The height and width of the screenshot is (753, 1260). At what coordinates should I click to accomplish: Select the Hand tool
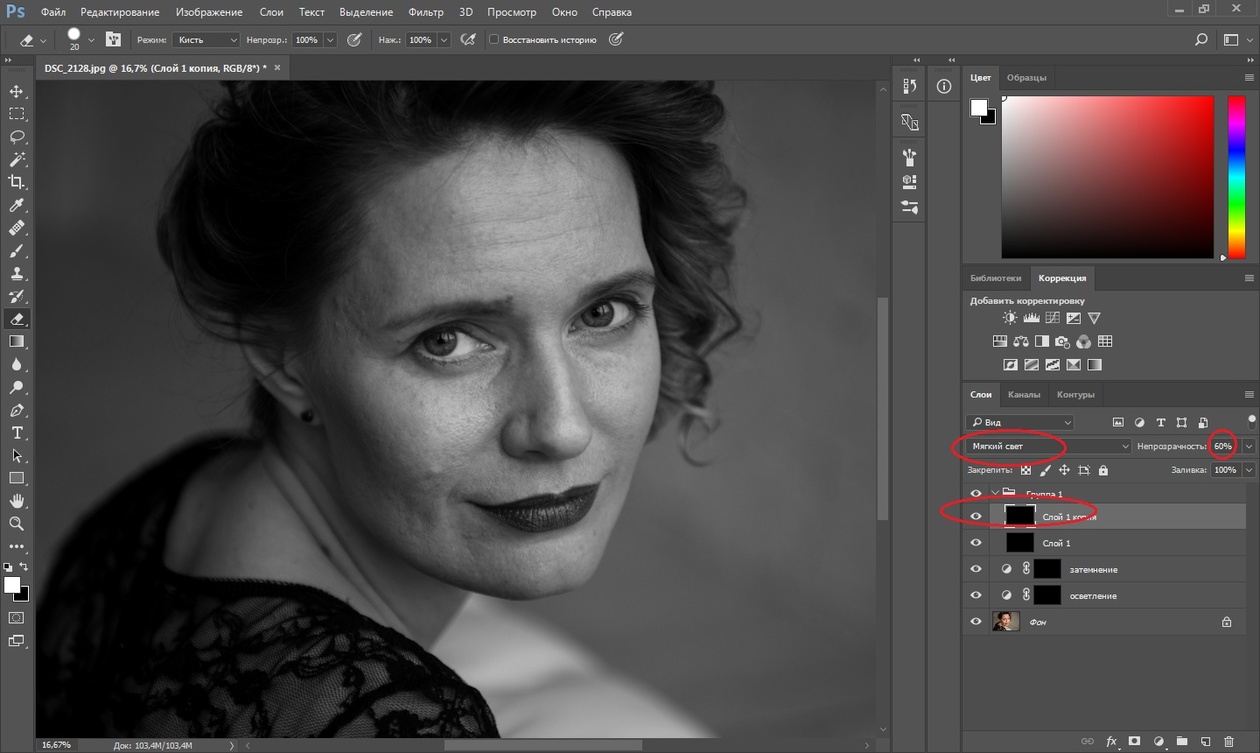coord(17,501)
